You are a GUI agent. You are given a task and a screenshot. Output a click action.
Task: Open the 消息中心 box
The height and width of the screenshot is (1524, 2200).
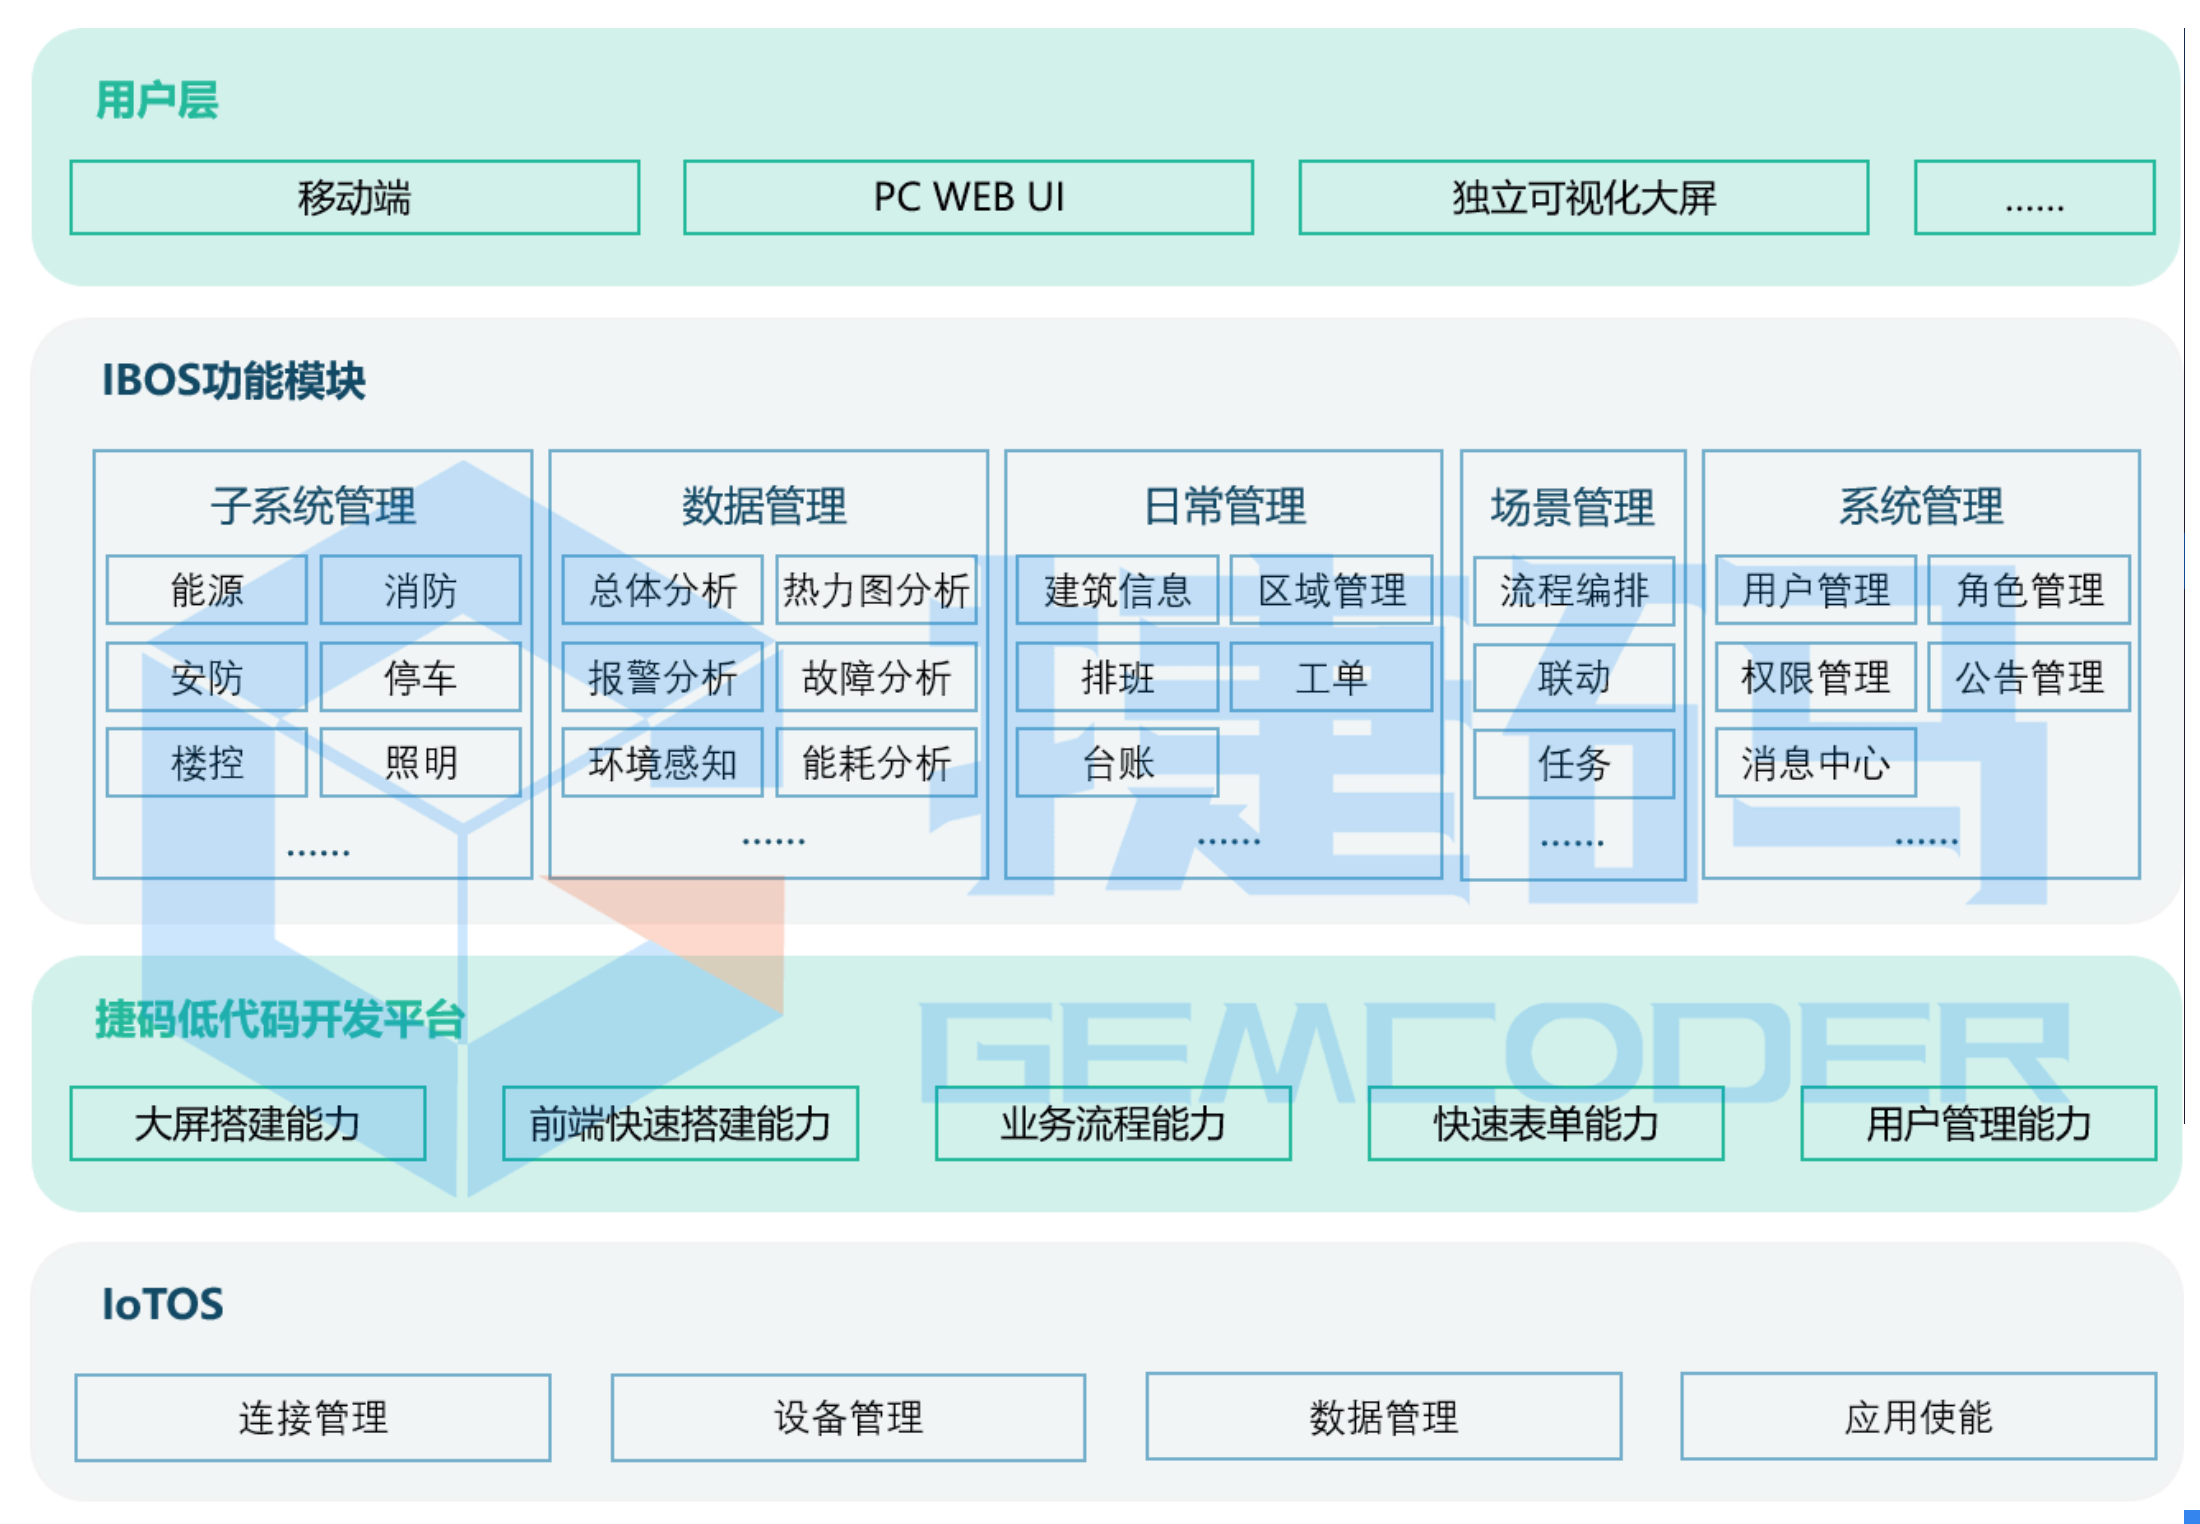pyautogui.click(x=1815, y=763)
